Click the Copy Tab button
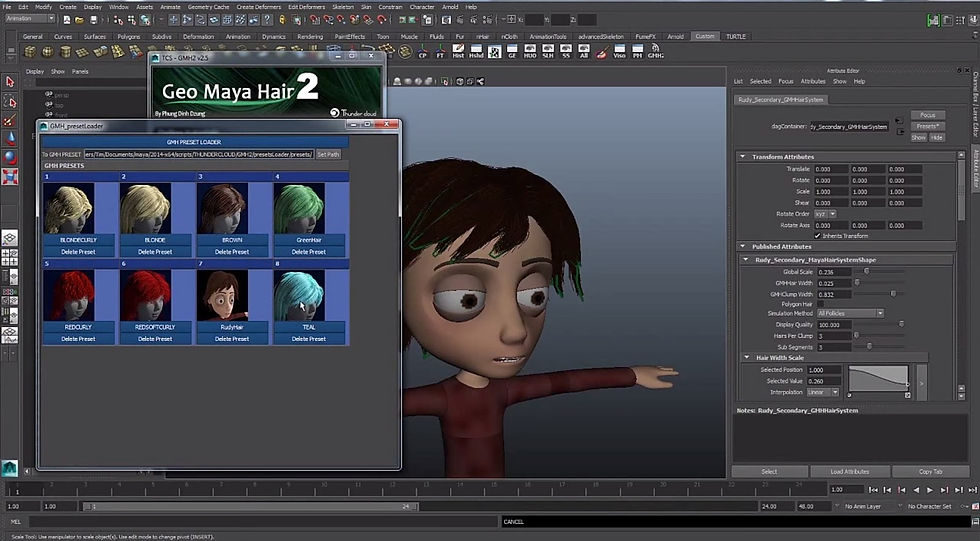This screenshot has height=541, width=980. pyautogui.click(x=931, y=472)
